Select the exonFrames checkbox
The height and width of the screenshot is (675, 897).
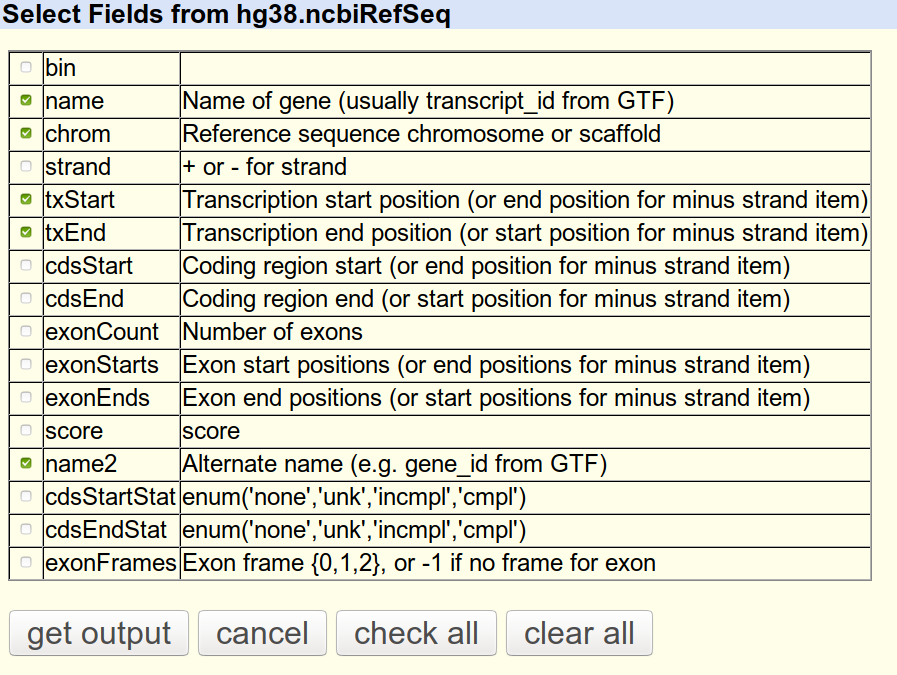(26, 563)
